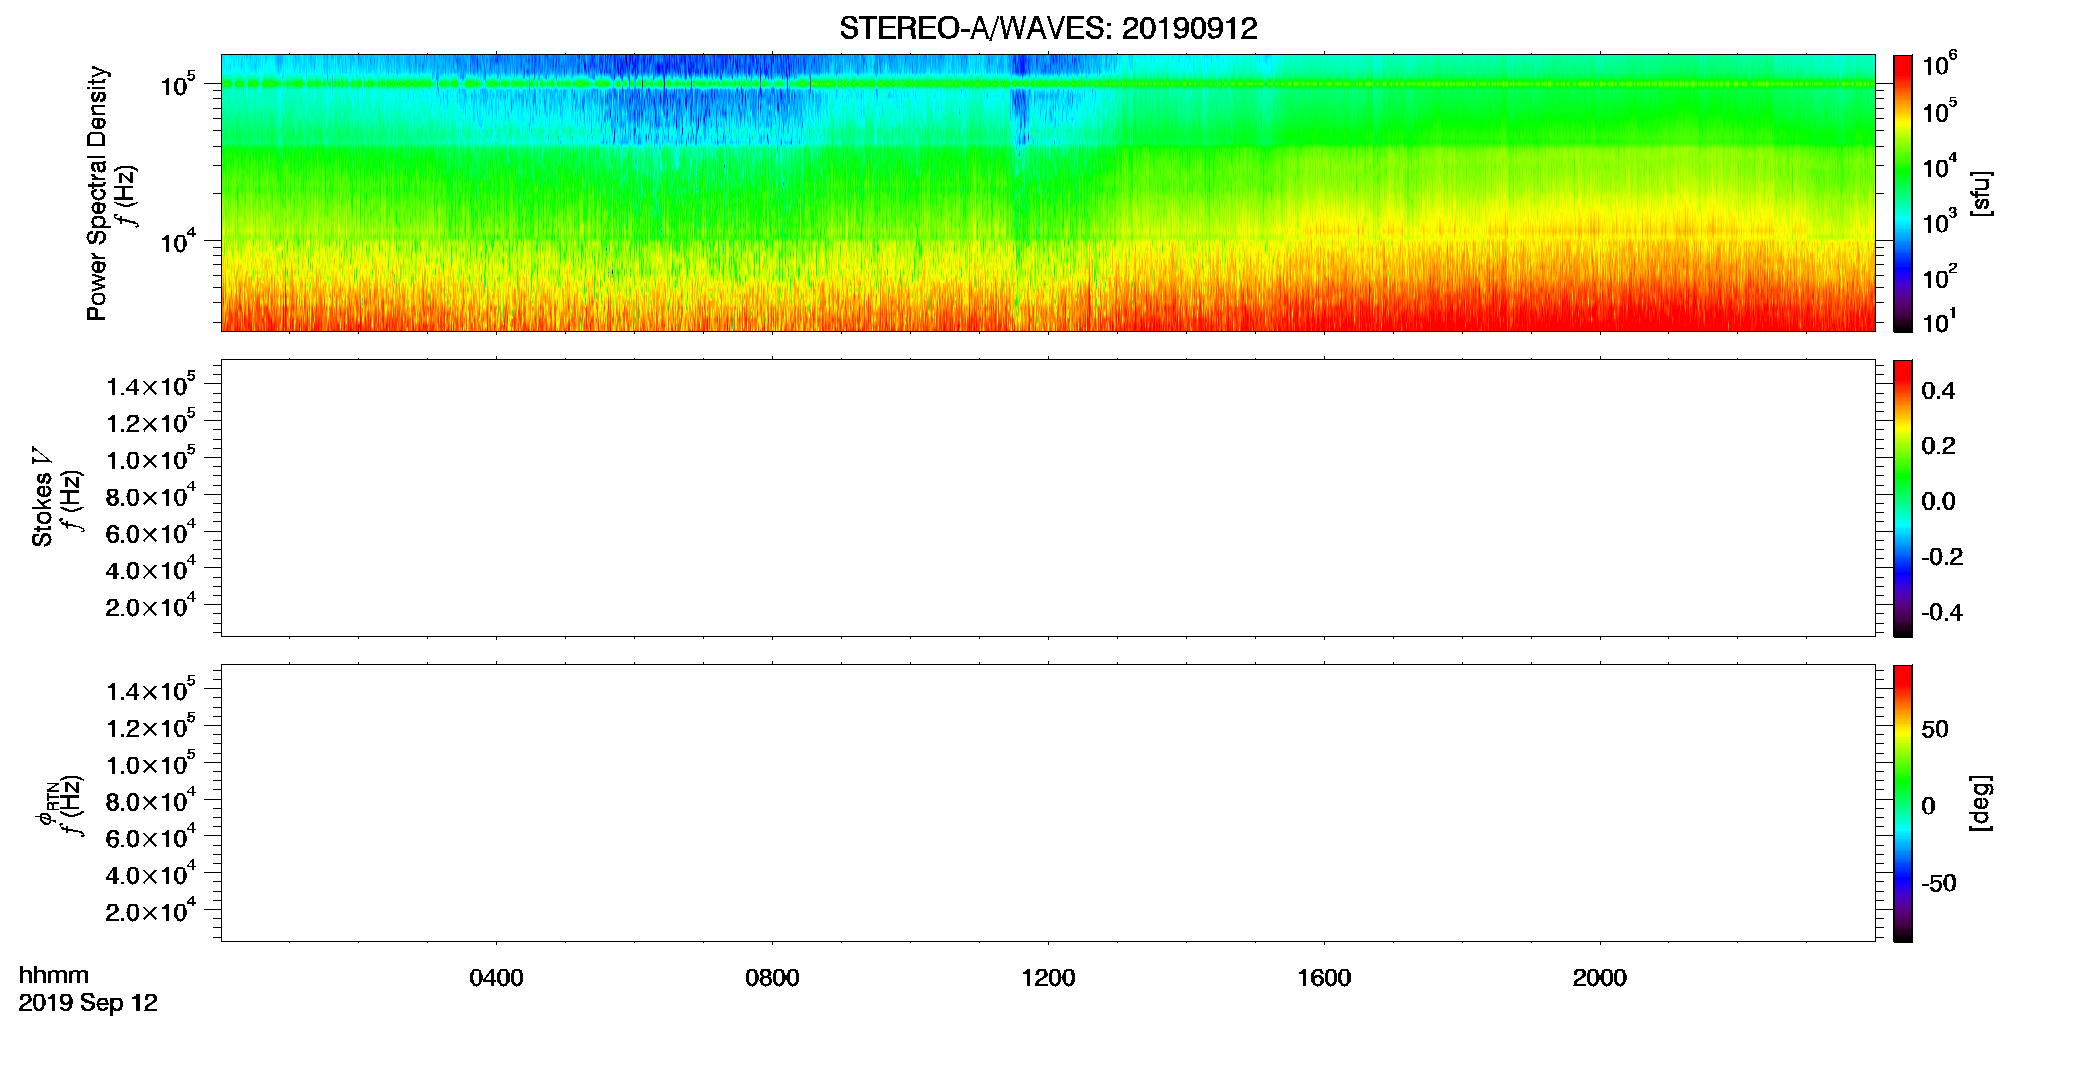2096x1080 pixels.
Task: Click the top spectrogram color bar
Action: point(1903,193)
